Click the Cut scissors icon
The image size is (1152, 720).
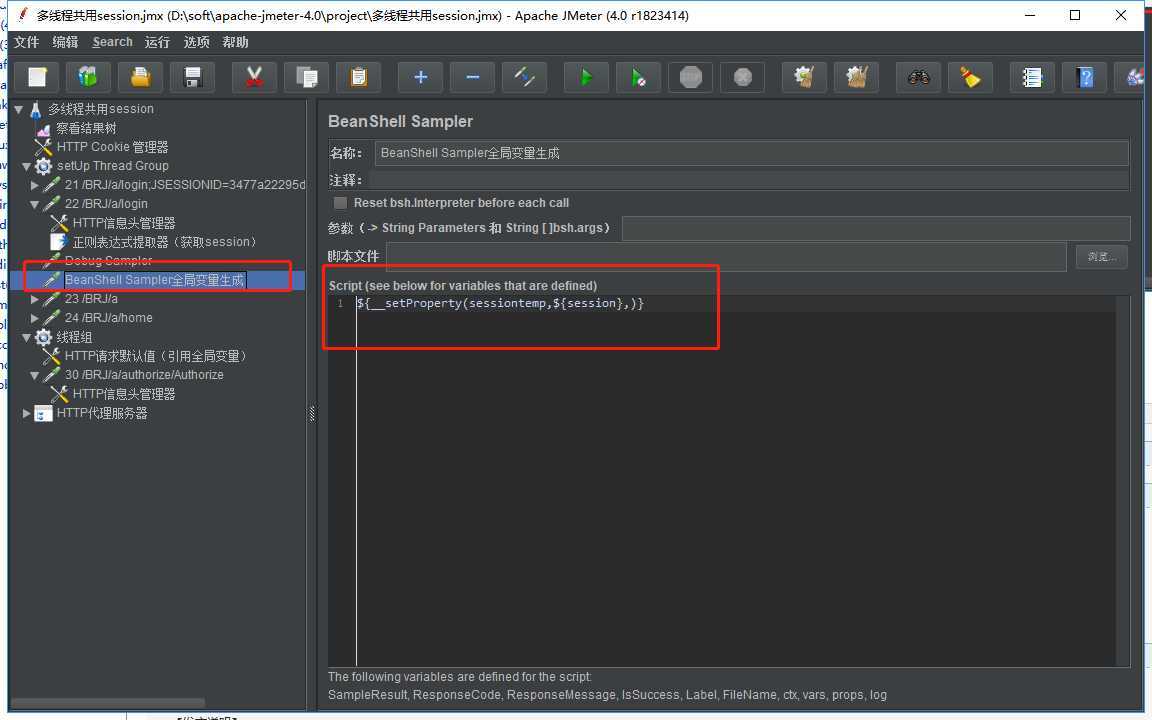[x=254, y=77]
